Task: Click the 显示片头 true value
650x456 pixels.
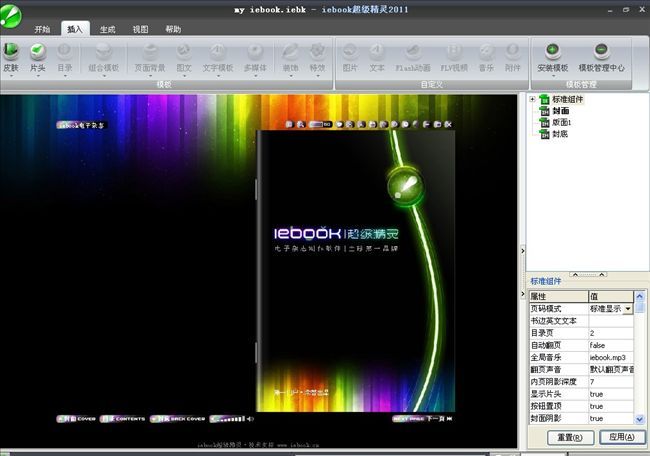Action: tap(611, 394)
